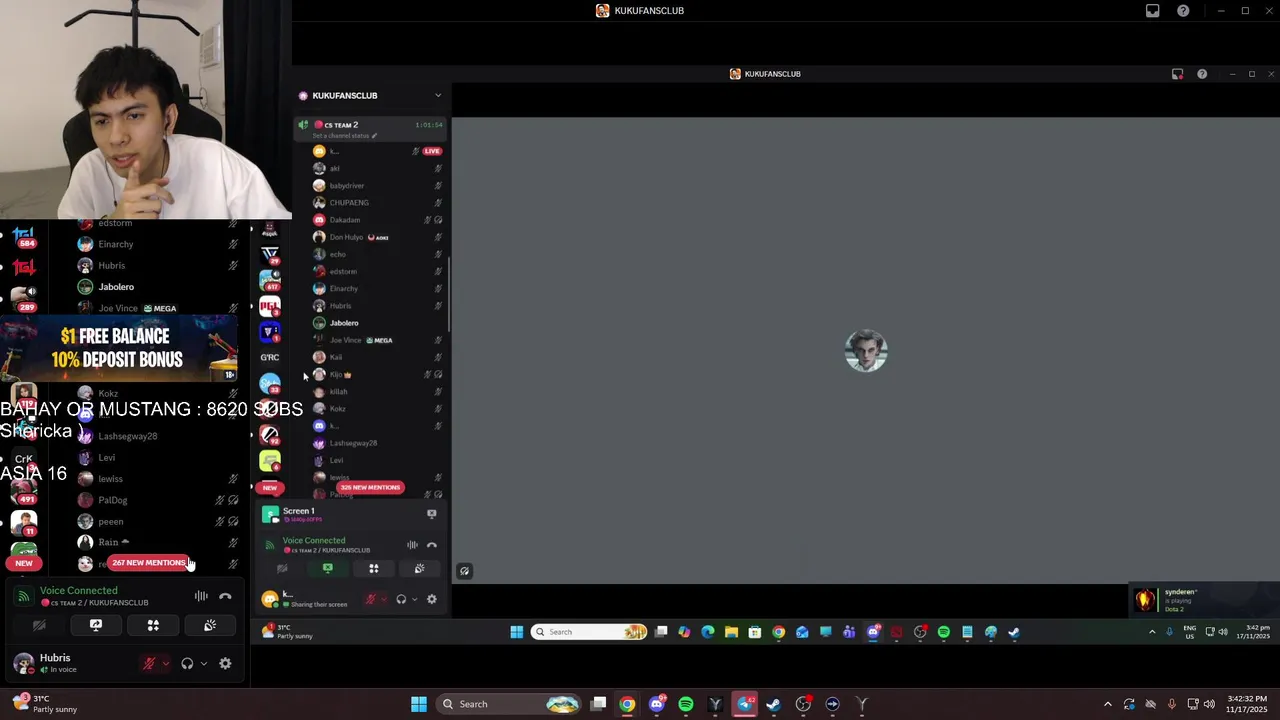Toggle mute in streamed user panel
The height and width of the screenshot is (720, 1280).
tap(371, 599)
